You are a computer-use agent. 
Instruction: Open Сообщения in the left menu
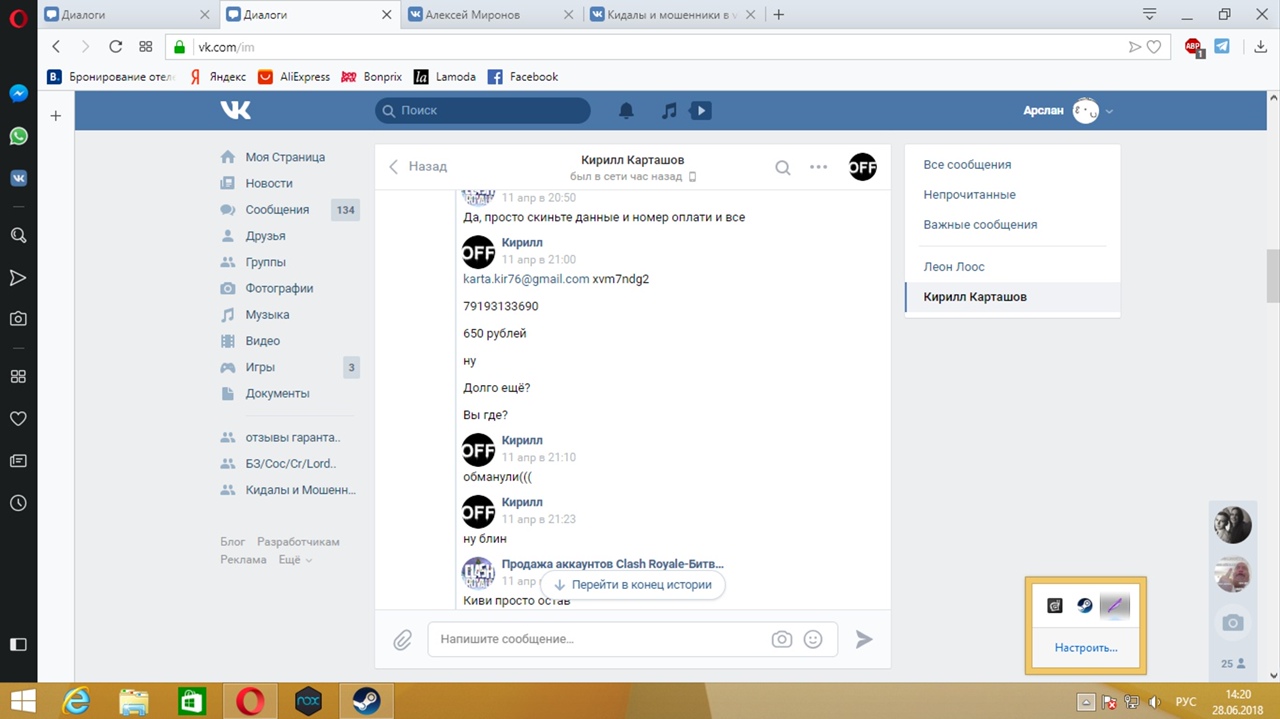[x=277, y=210]
